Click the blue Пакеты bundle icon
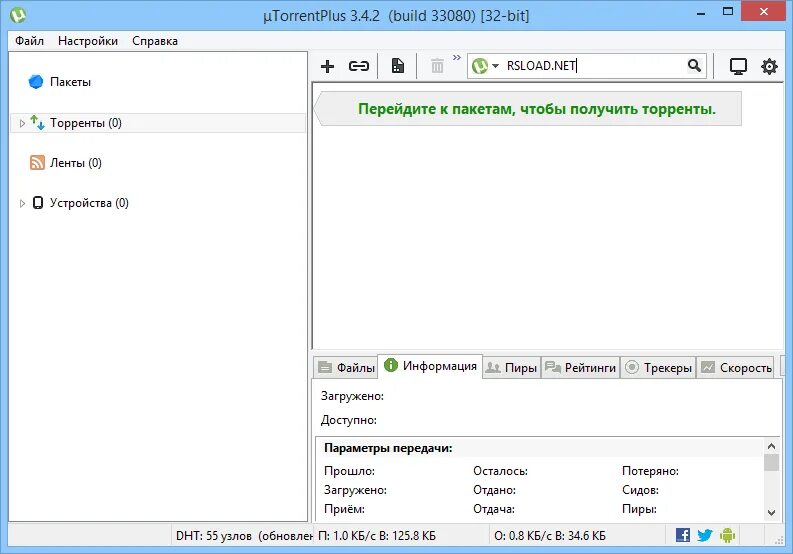This screenshot has width=793, height=554. [x=36, y=81]
